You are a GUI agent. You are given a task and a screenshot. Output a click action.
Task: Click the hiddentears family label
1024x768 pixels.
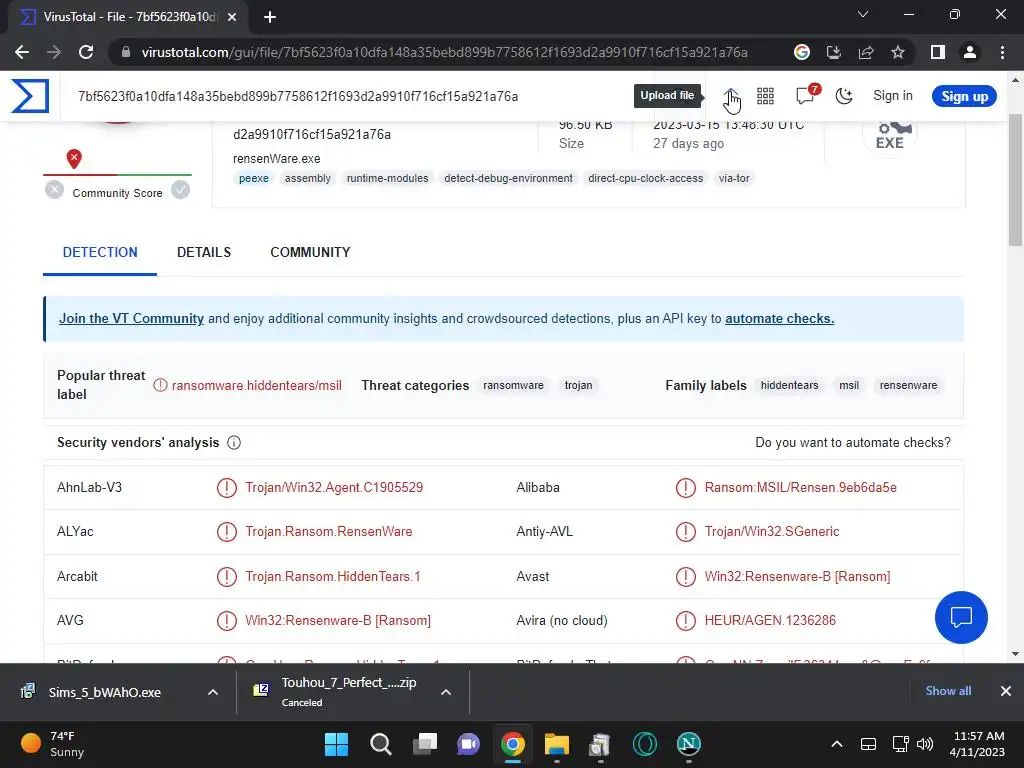point(790,385)
